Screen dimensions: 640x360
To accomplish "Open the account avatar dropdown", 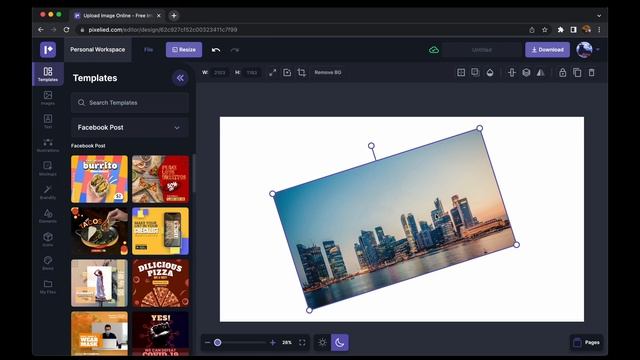I will tap(588, 50).
